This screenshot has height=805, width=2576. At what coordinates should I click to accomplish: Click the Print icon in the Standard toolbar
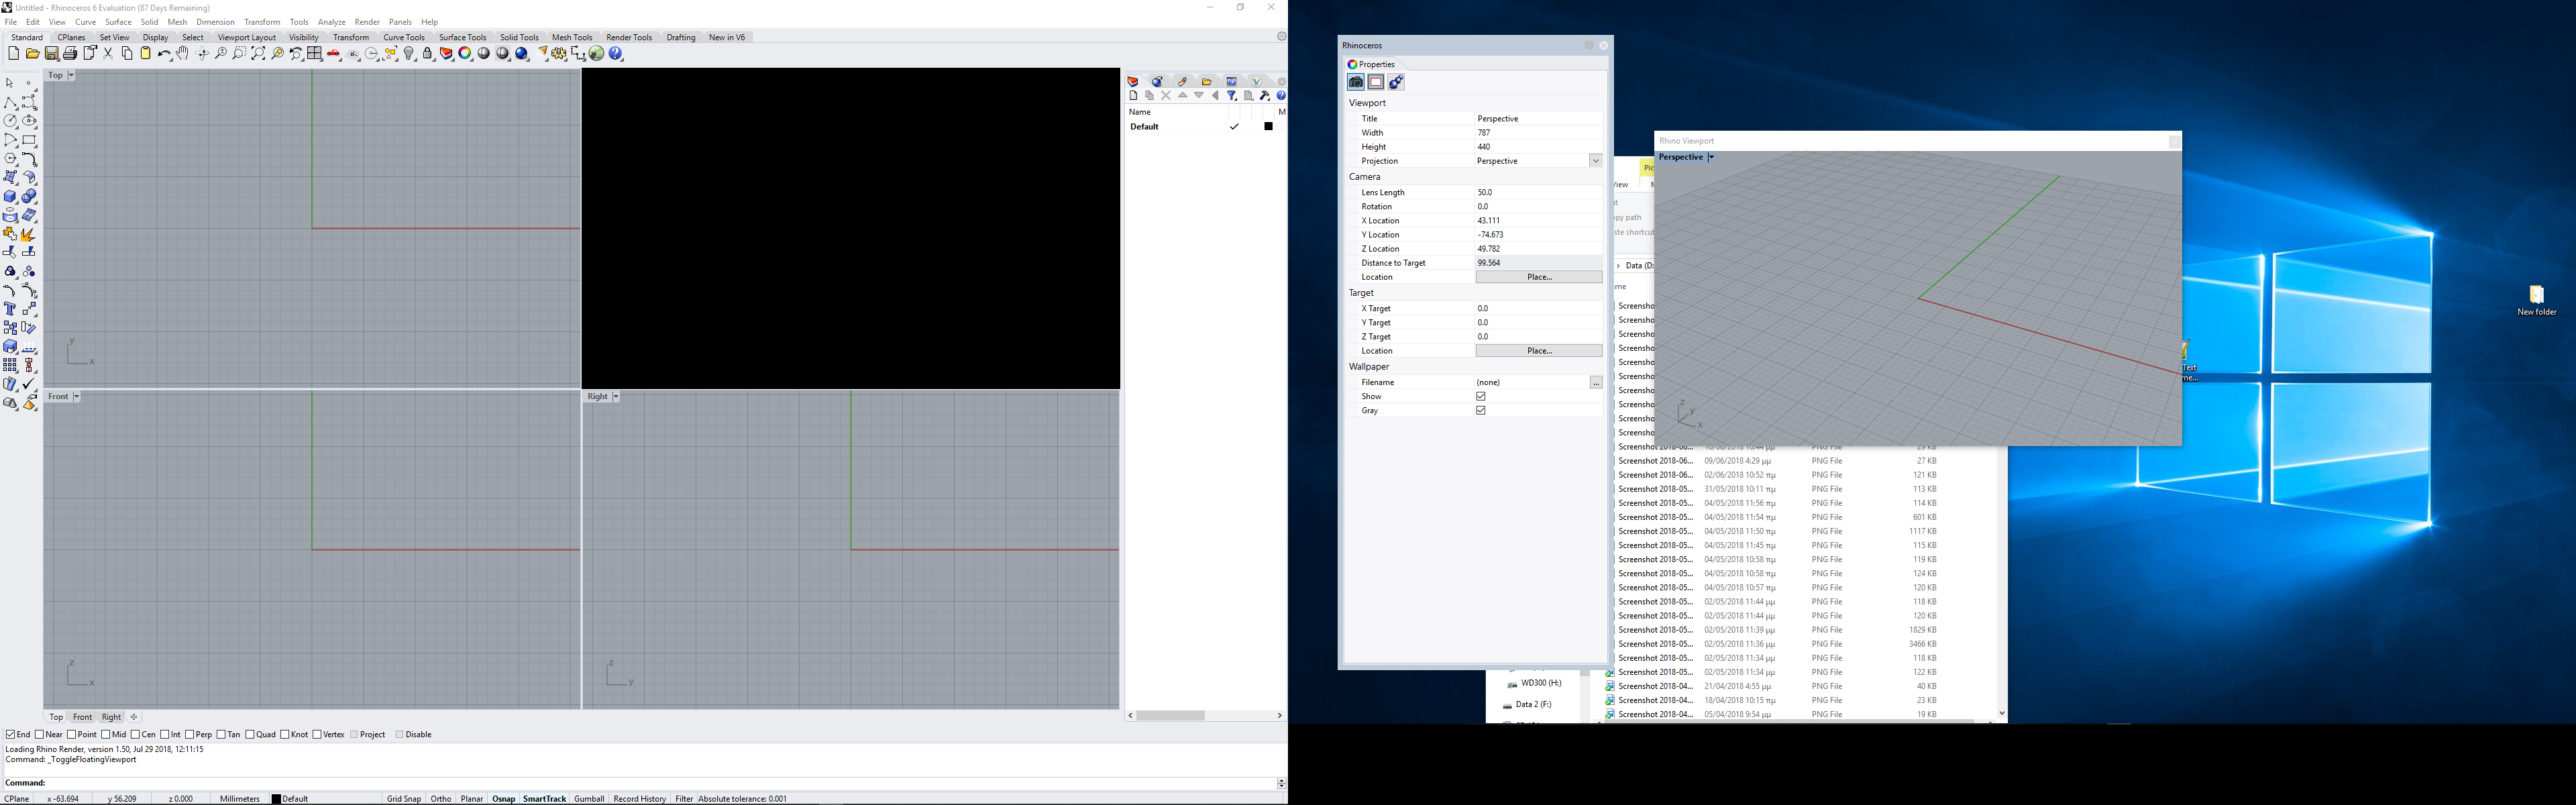pyautogui.click(x=70, y=53)
